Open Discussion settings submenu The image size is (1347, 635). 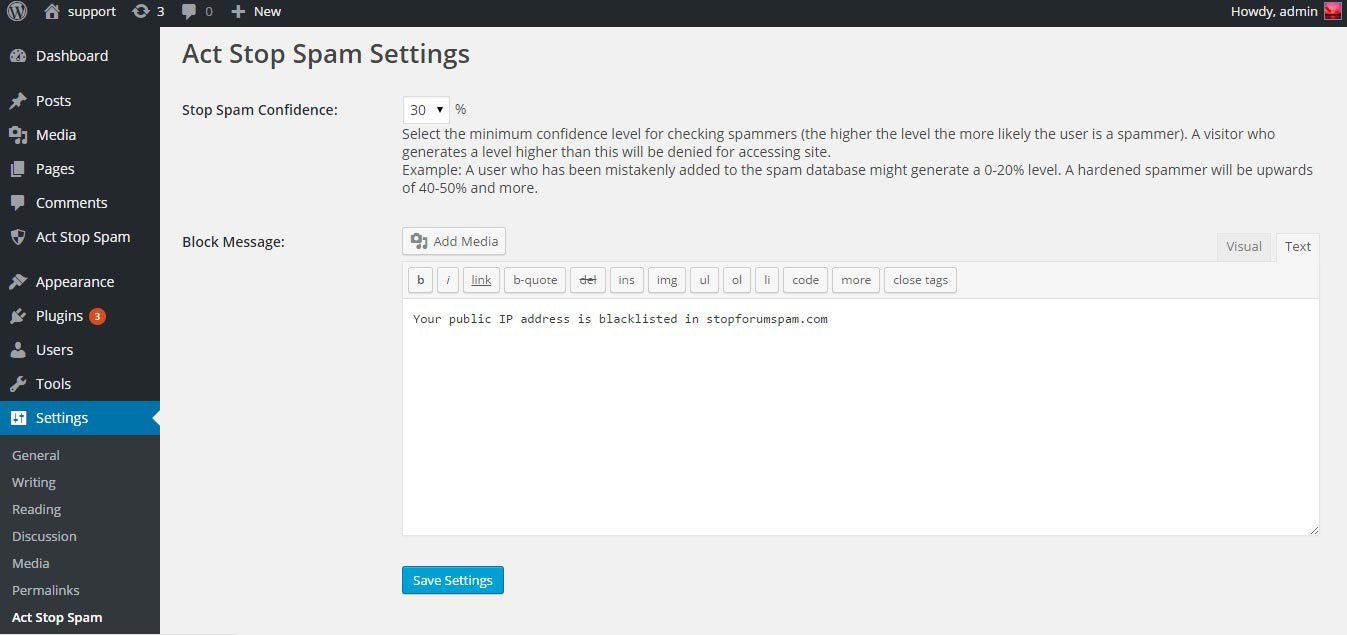(44, 536)
